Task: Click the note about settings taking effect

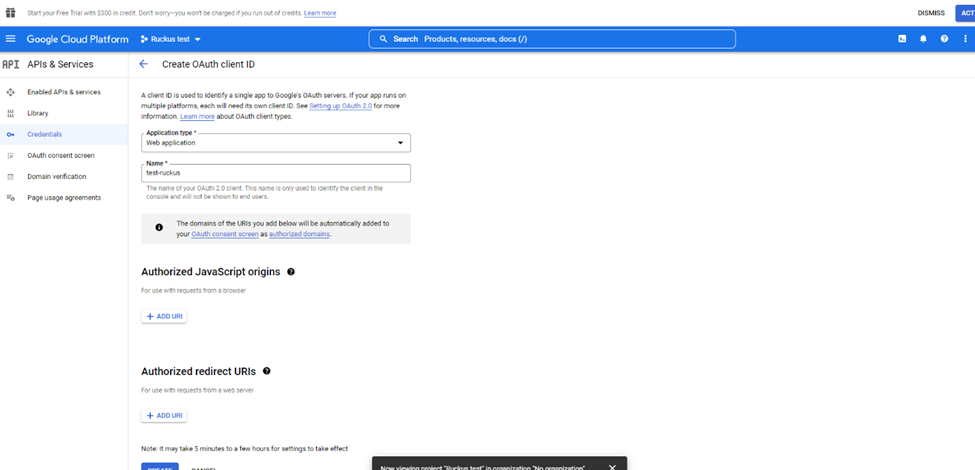Action: pos(244,448)
